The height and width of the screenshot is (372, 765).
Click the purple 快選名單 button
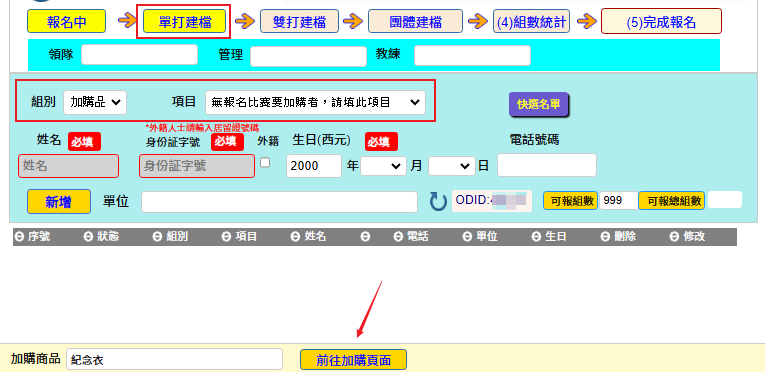tap(539, 104)
